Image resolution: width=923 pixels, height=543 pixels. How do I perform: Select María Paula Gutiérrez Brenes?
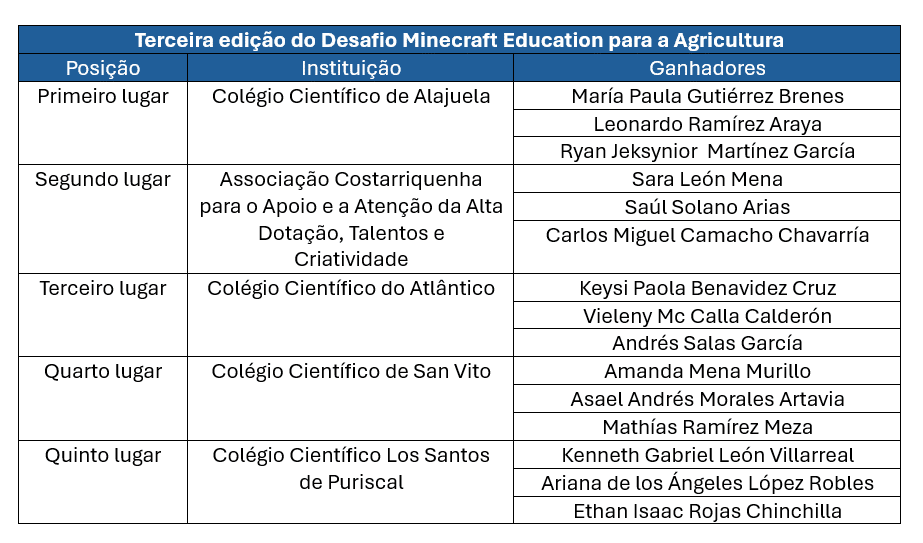(x=707, y=96)
